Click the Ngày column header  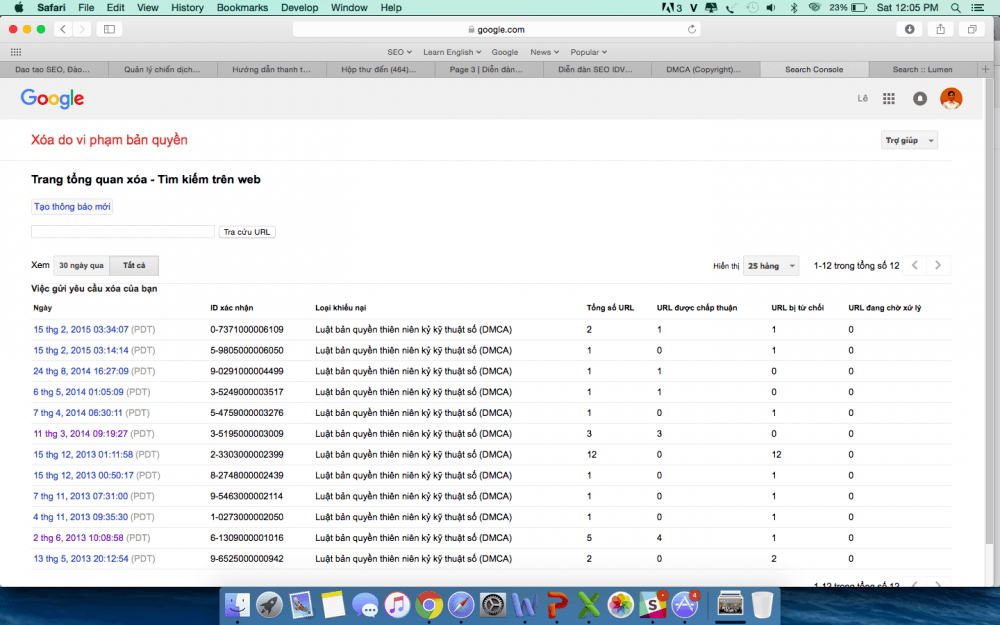tap(43, 308)
